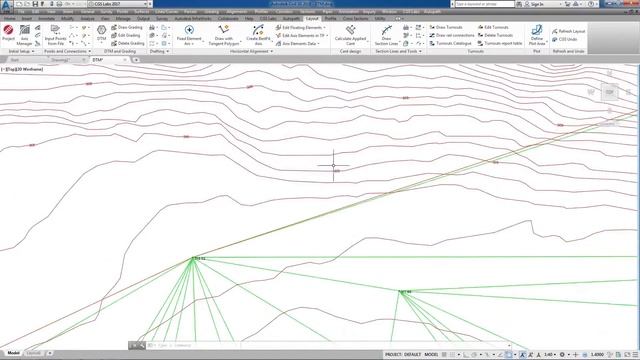This screenshot has height=360, width=640.
Task: Select the Model layout tab
Action: pyautogui.click(x=13, y=353)
